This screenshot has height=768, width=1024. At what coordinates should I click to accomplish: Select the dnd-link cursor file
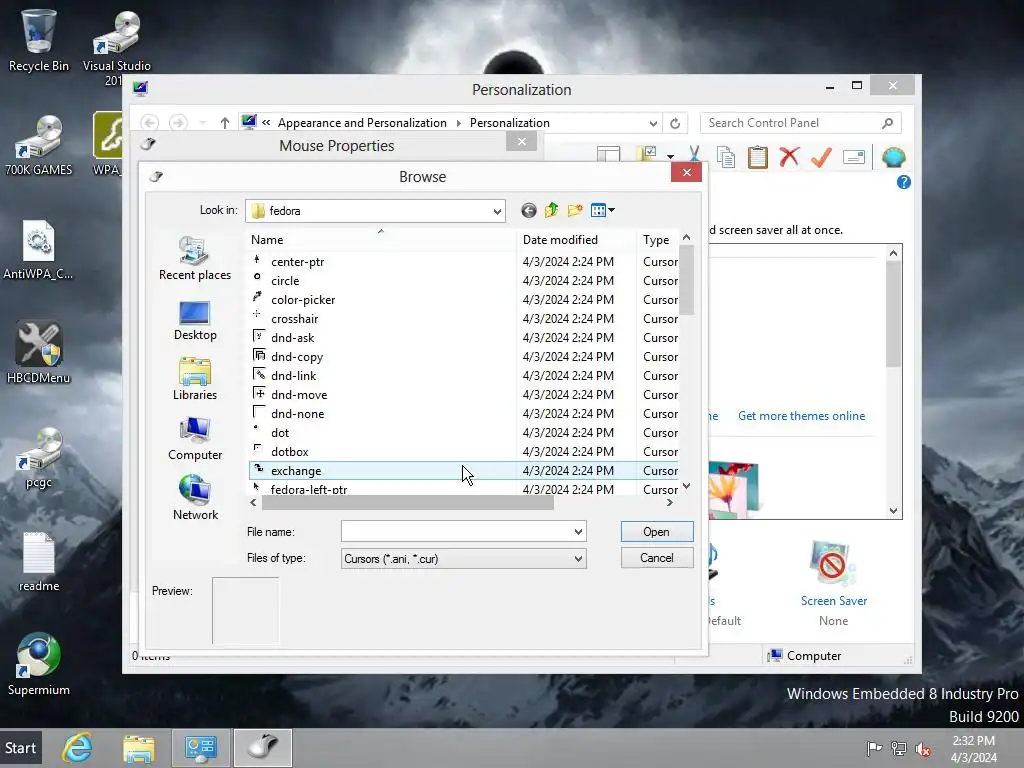click(293, 376)
